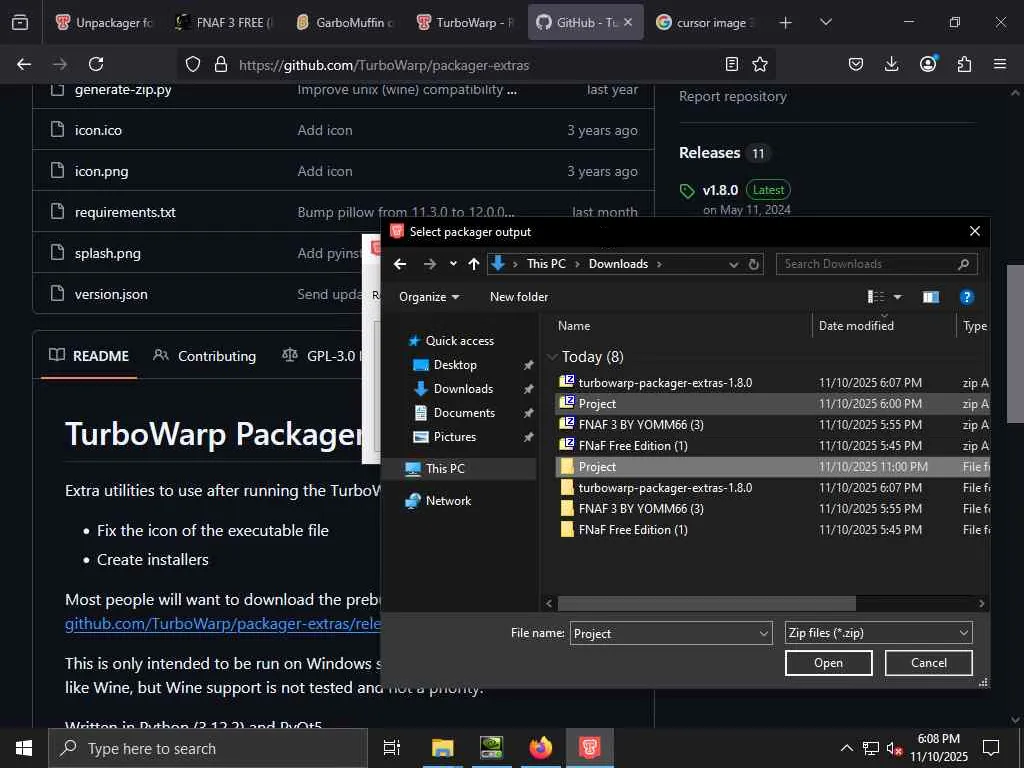Open File Explorer from taskbar
Viewport: 1024px width, 768px height.
[x=442, y=748]
